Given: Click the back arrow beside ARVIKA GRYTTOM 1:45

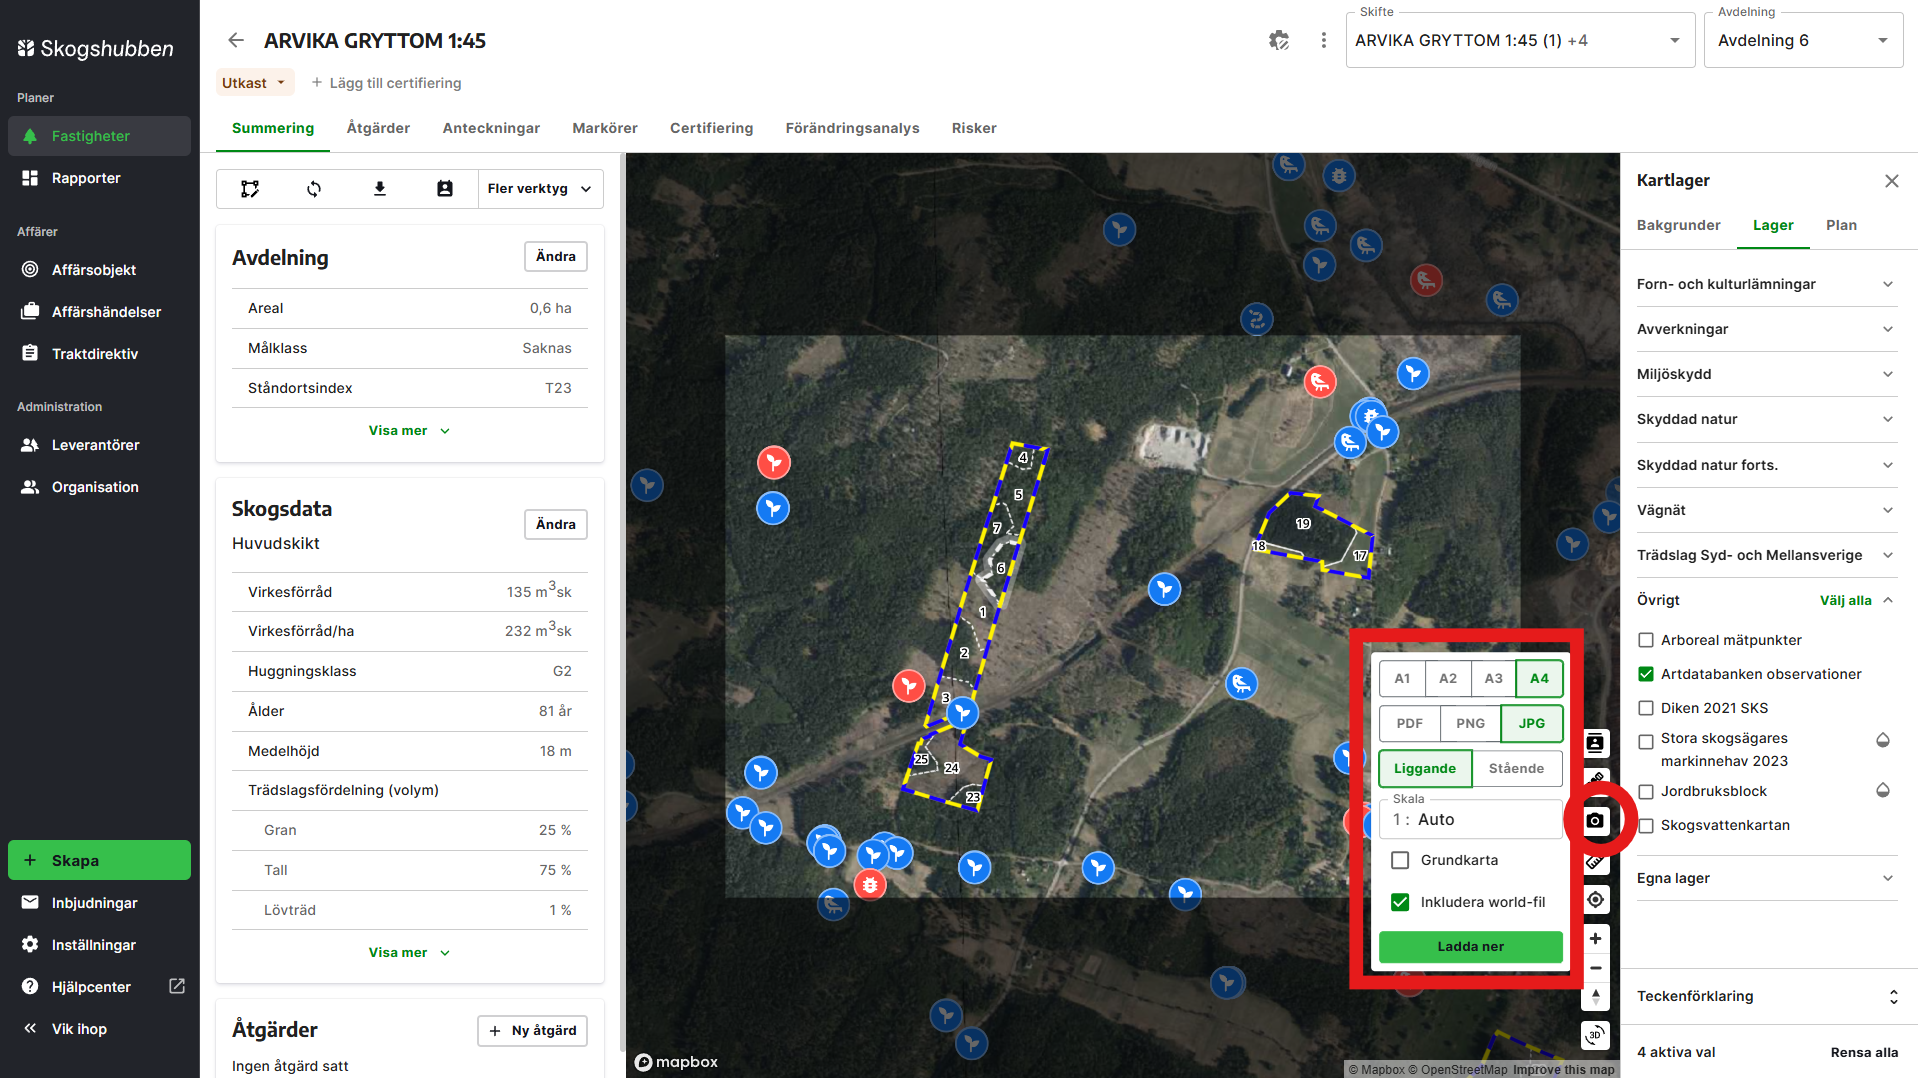Looking at the screenshot, I should point(236,40).
